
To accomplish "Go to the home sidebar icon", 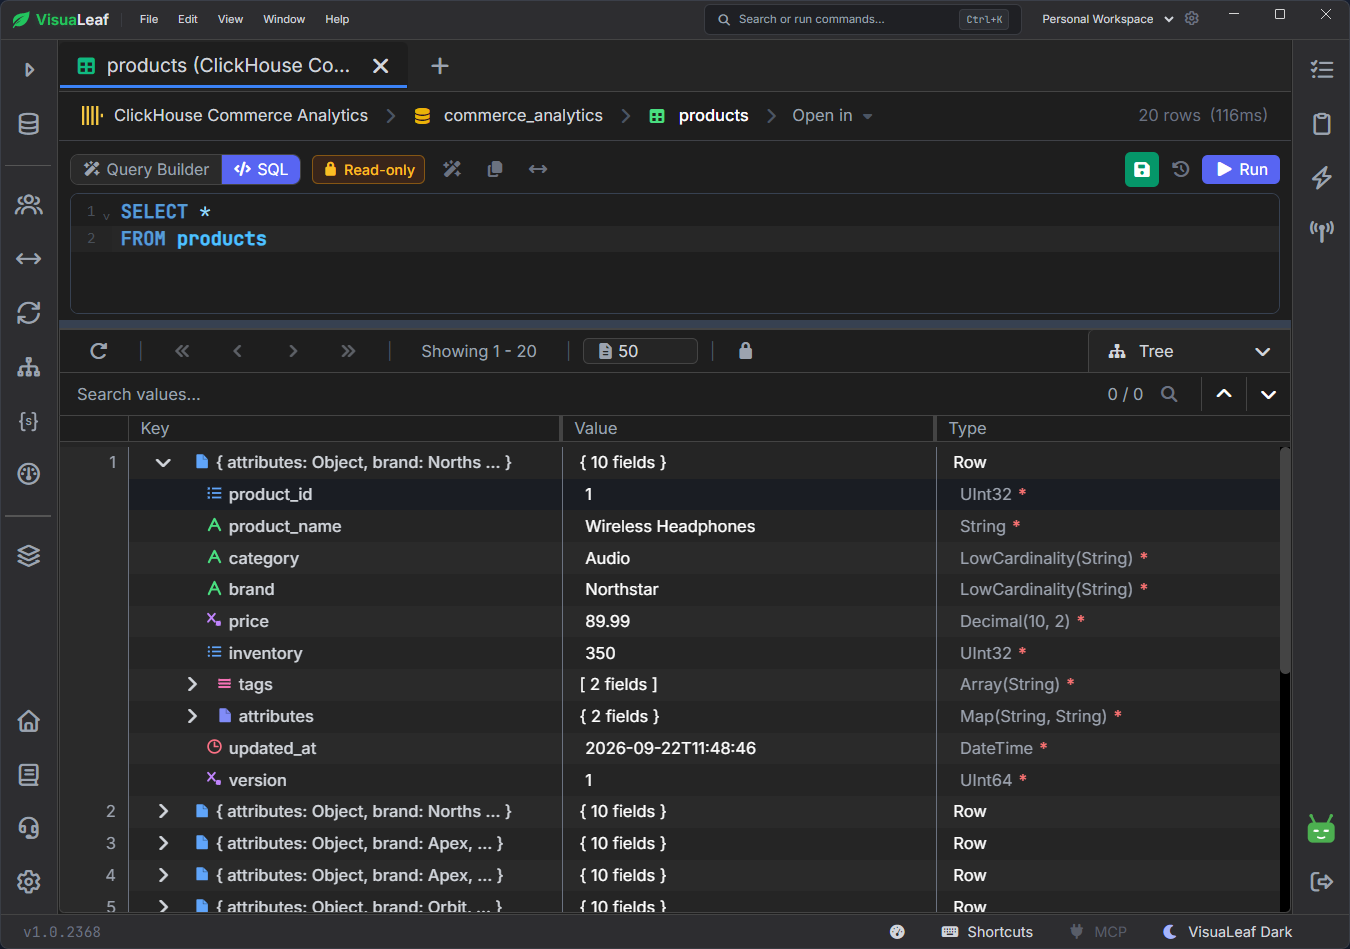I will click(29, 721).
